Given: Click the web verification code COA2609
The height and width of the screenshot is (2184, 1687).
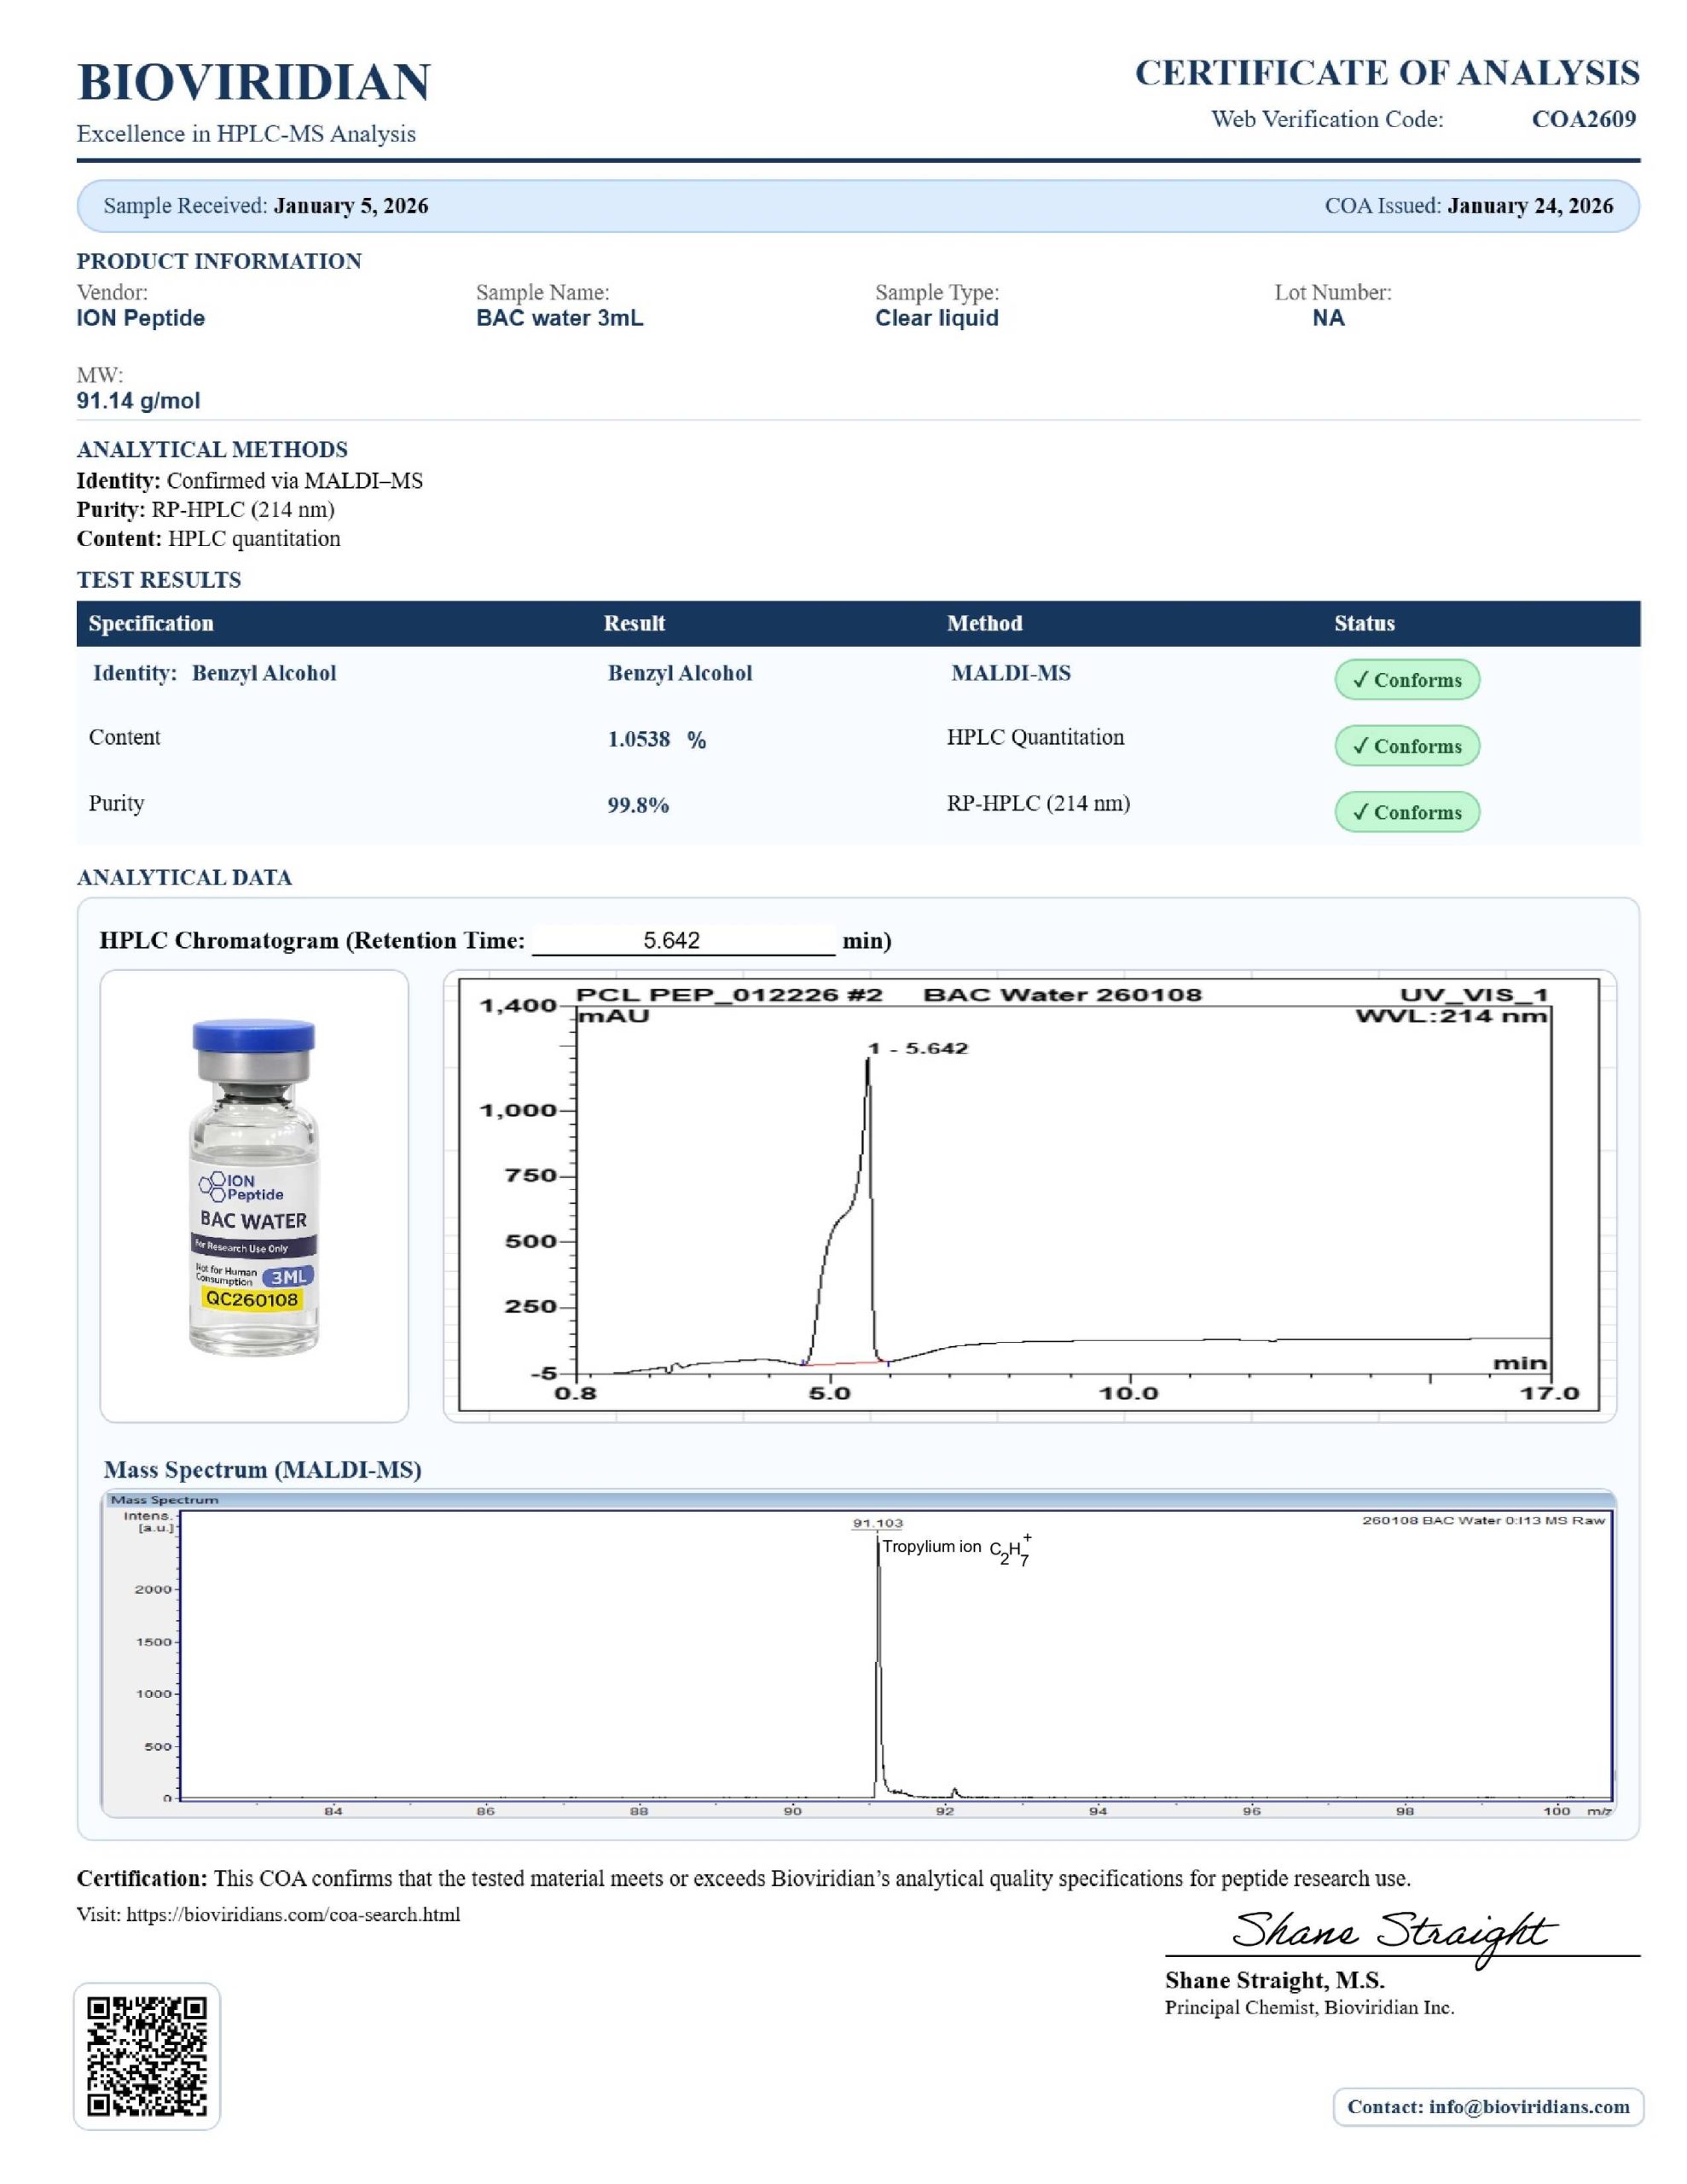Looking at the screenshot, I should (1583, 119).
